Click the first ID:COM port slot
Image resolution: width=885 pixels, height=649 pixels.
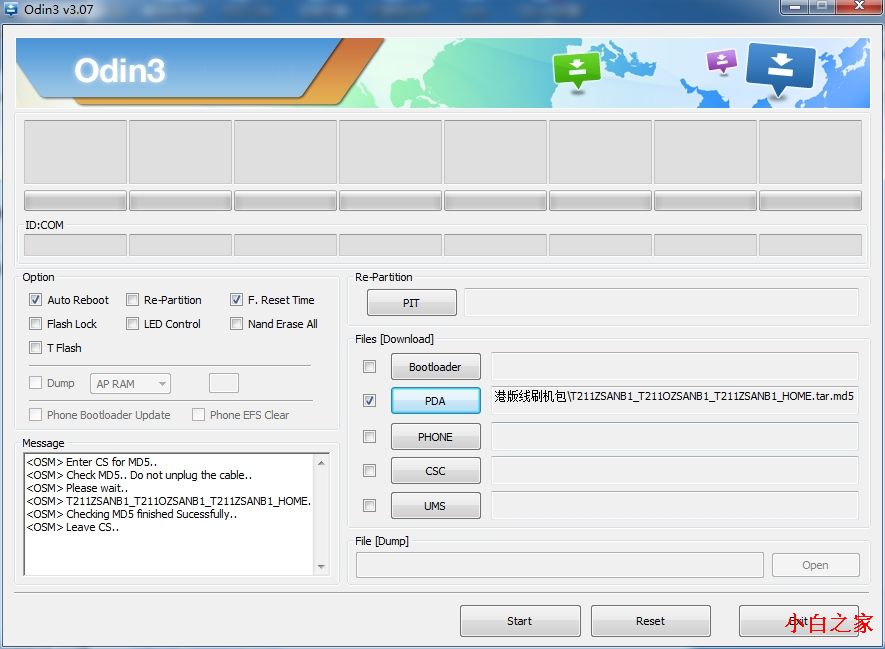[75, 245]
